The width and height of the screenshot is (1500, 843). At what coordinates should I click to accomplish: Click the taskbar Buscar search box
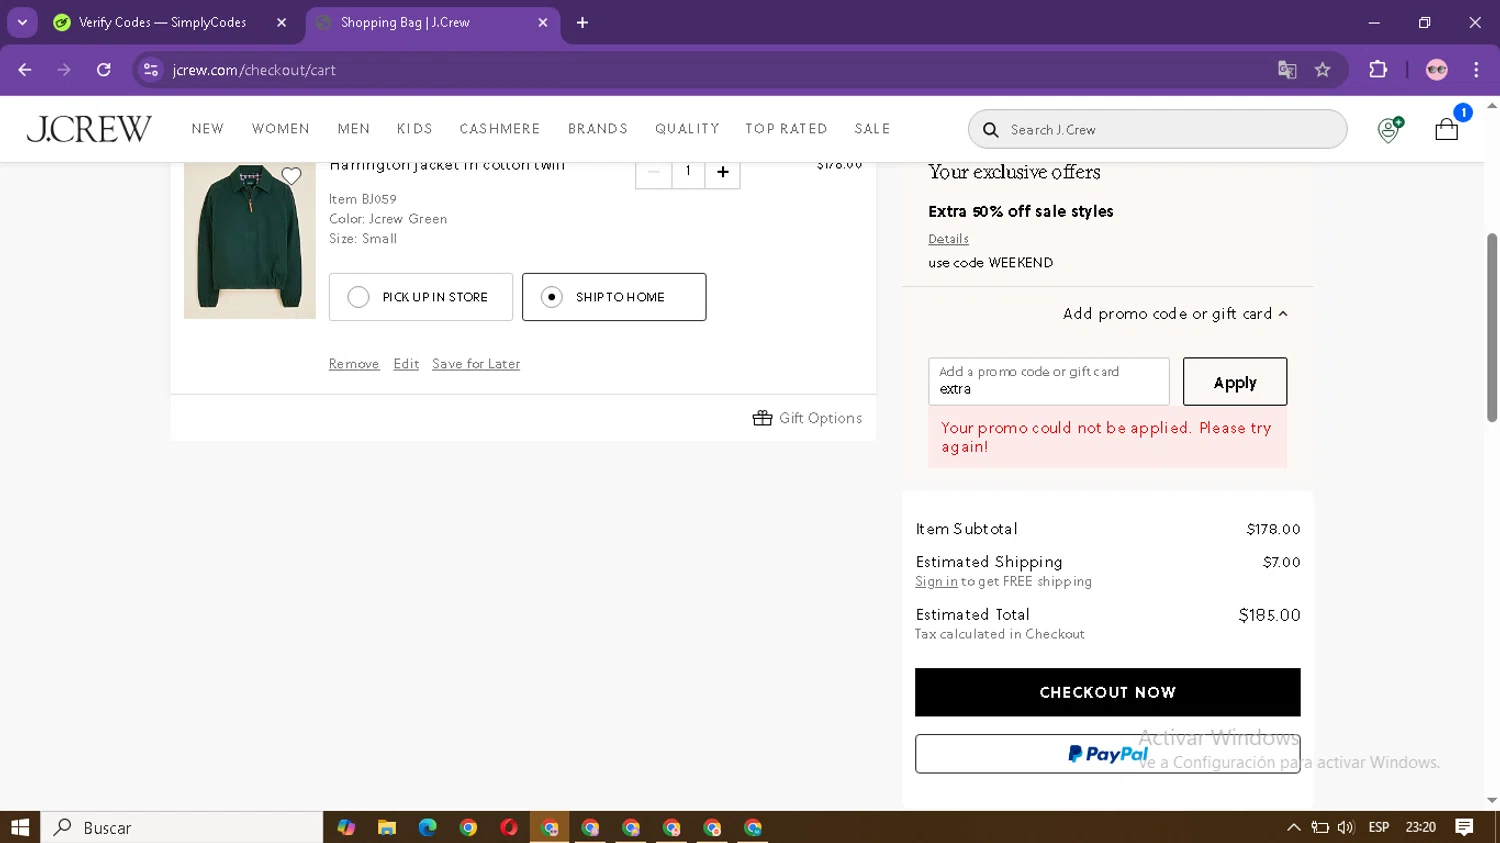[x=182, y=827]
